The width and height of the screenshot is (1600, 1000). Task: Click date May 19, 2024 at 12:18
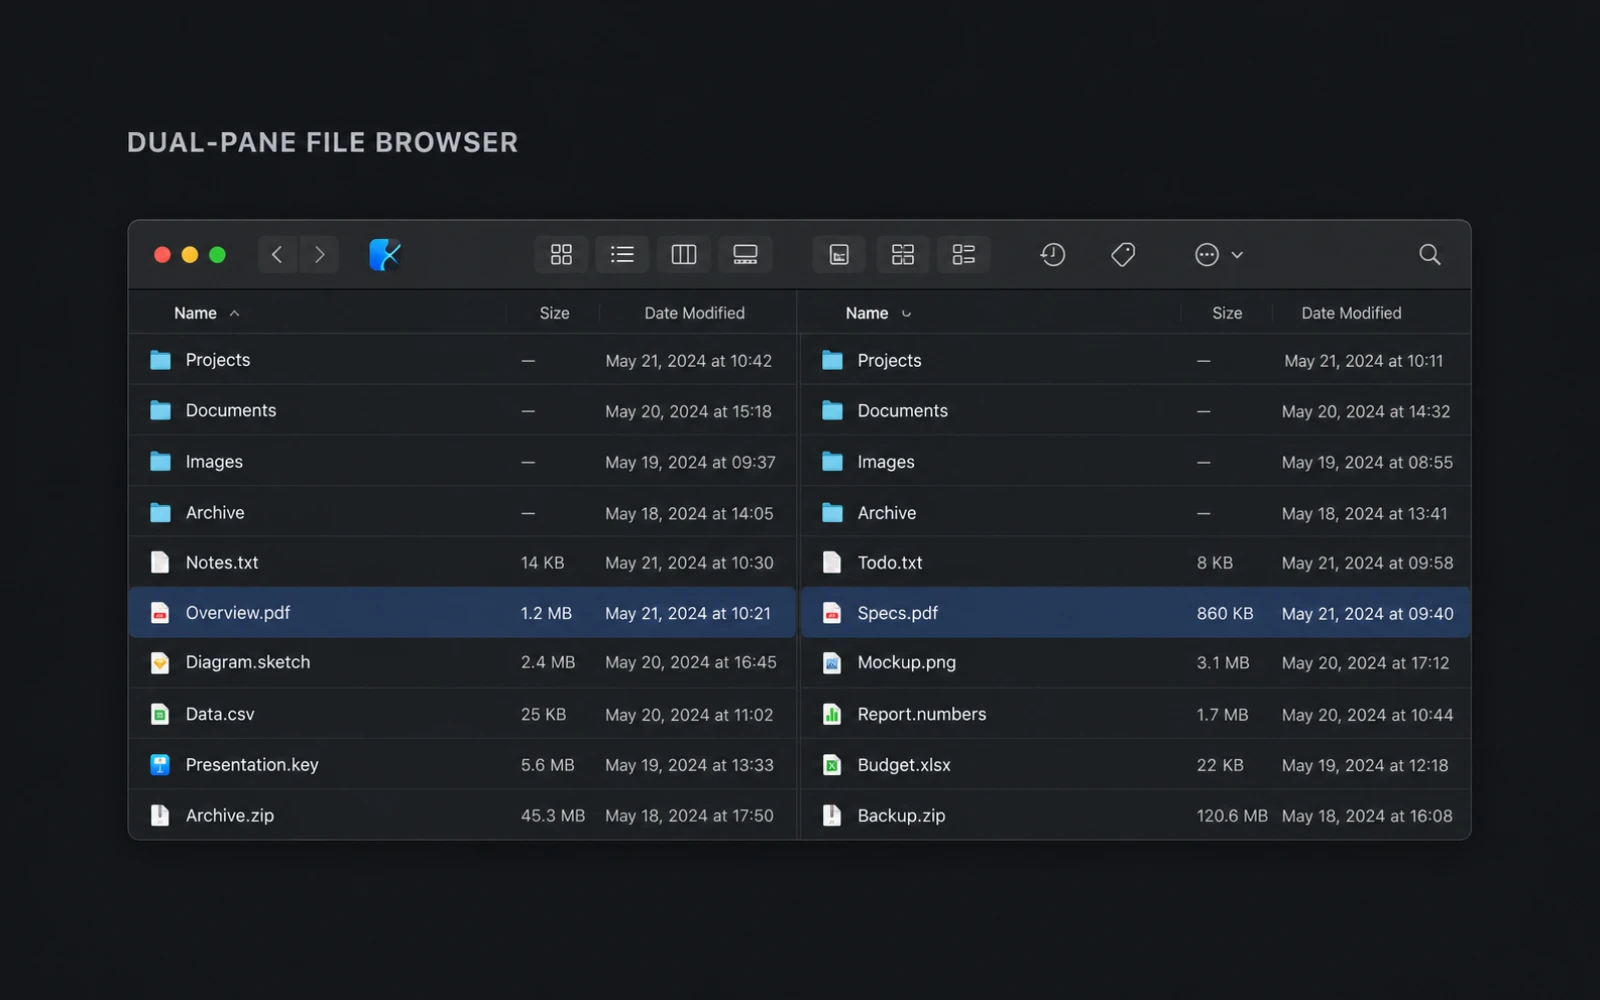pyautogui.click(x=1365, y=765)
